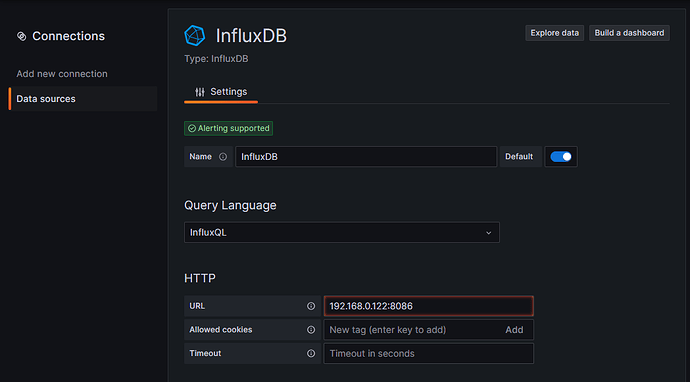Click the data source Name input field
This screenshot has height=382, width=690.
tap(366, 157)
